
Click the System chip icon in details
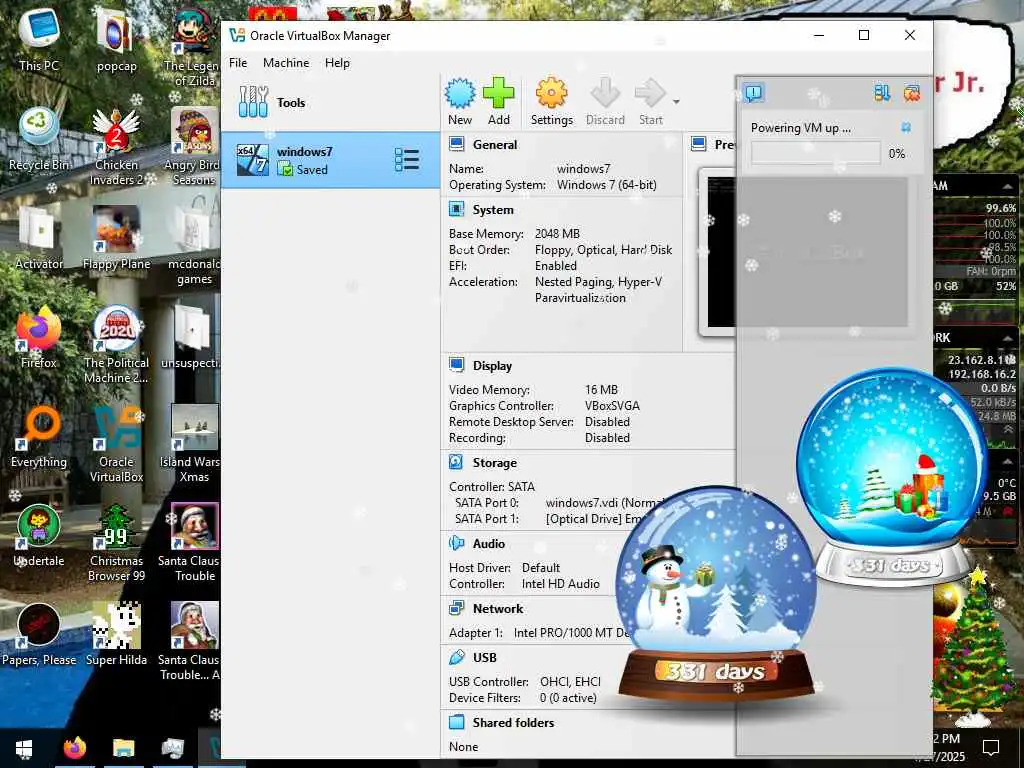tap(456, 209)
